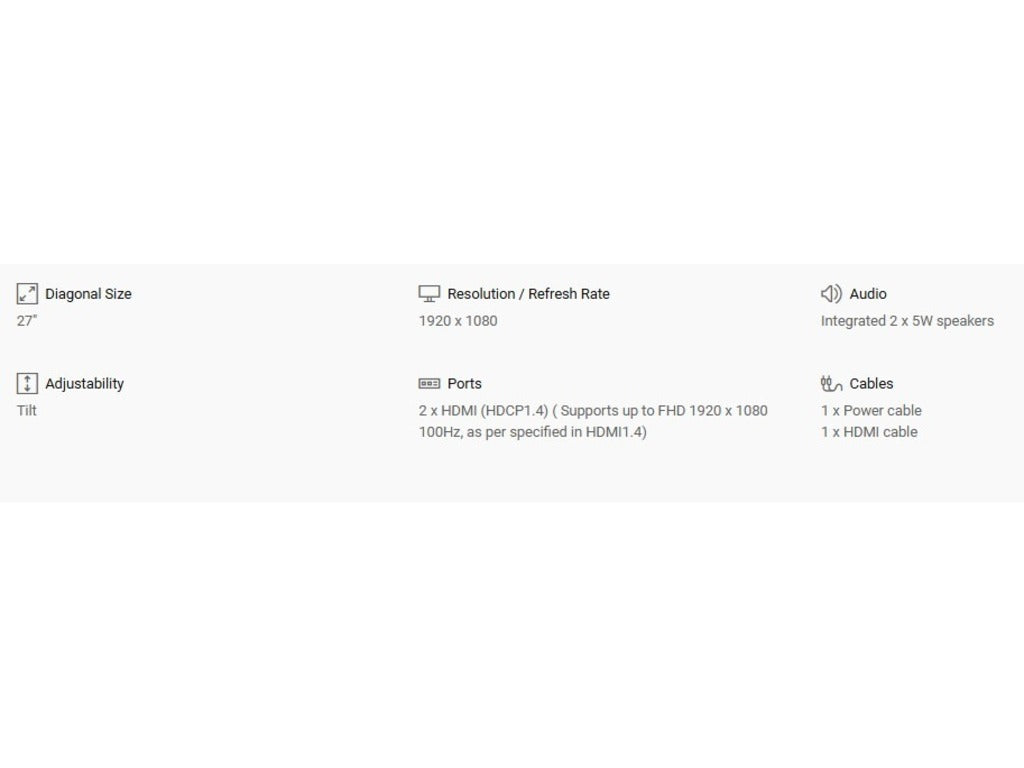Click the 1 x HDMI cable entry
The width and height of the screenshot is (1024, 768).
869,432
